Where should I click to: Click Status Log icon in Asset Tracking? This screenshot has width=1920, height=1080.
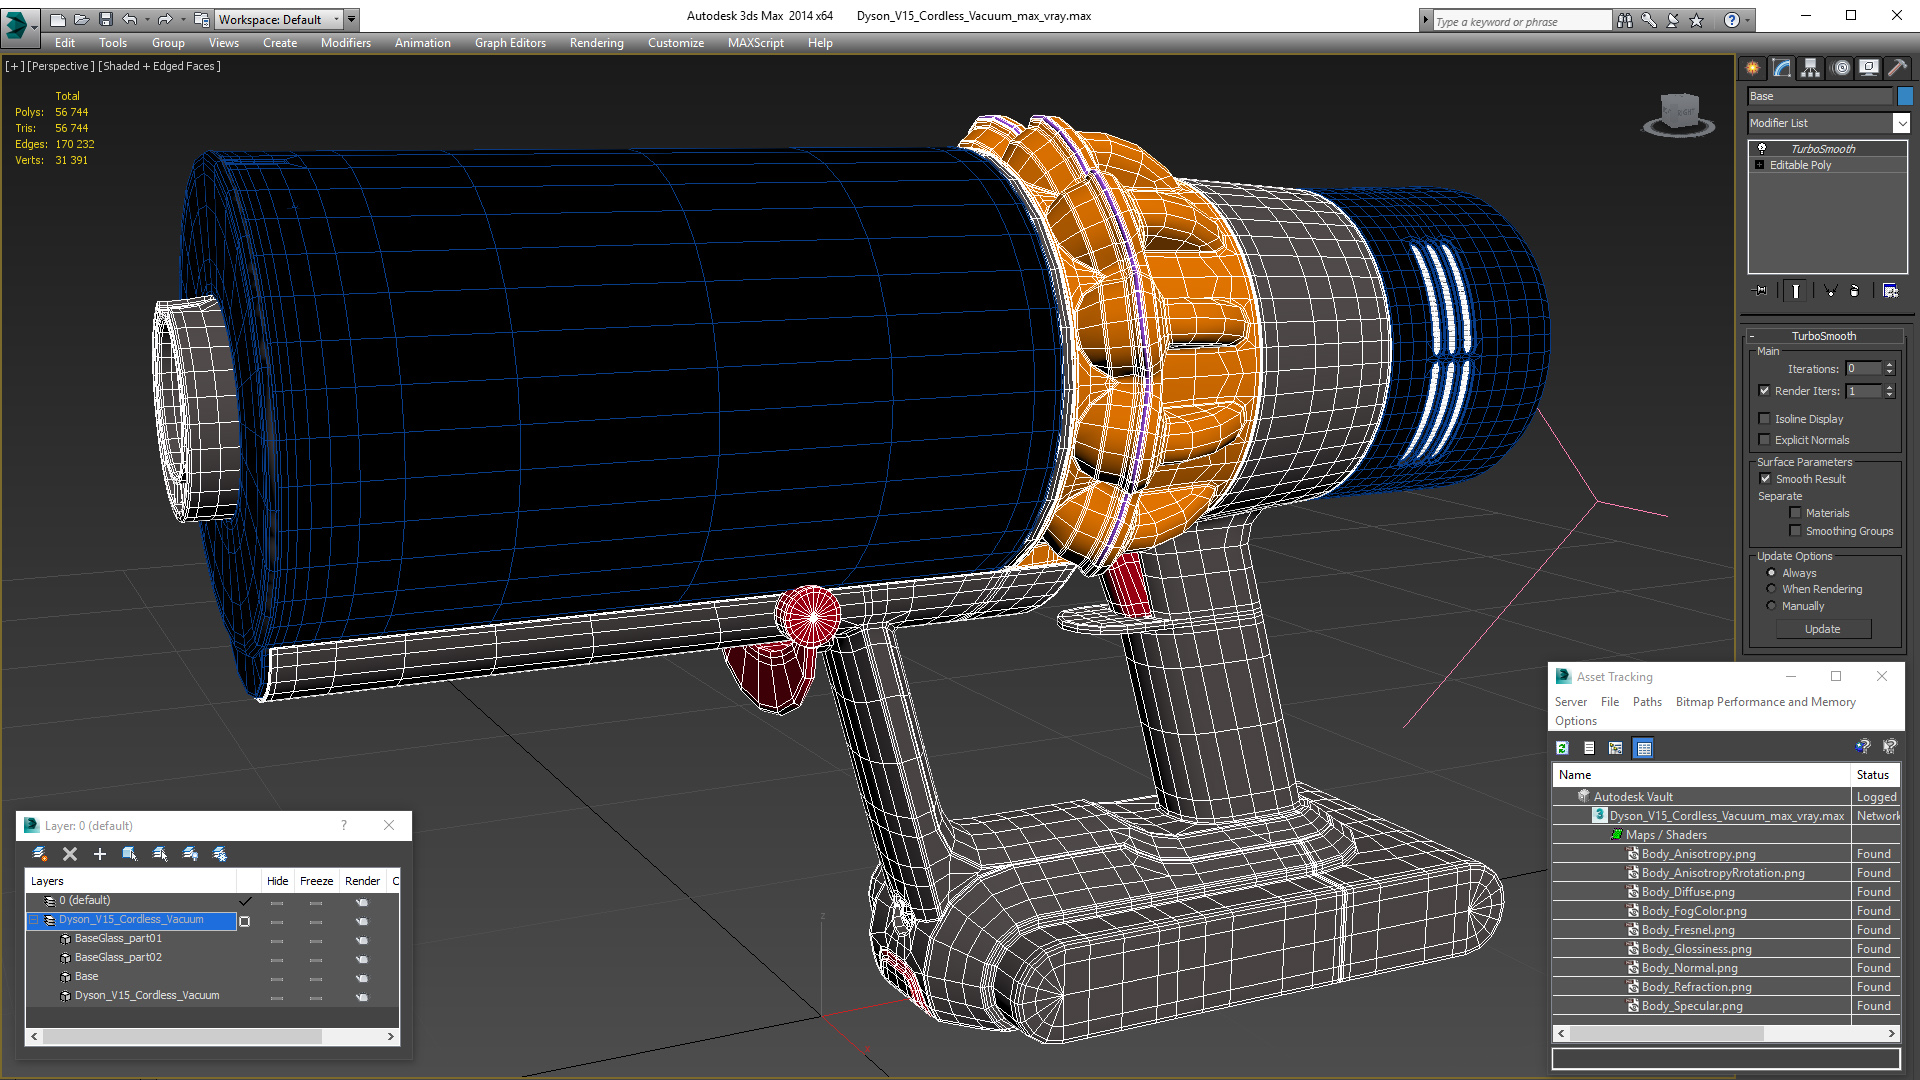(x=1589, y=748)
